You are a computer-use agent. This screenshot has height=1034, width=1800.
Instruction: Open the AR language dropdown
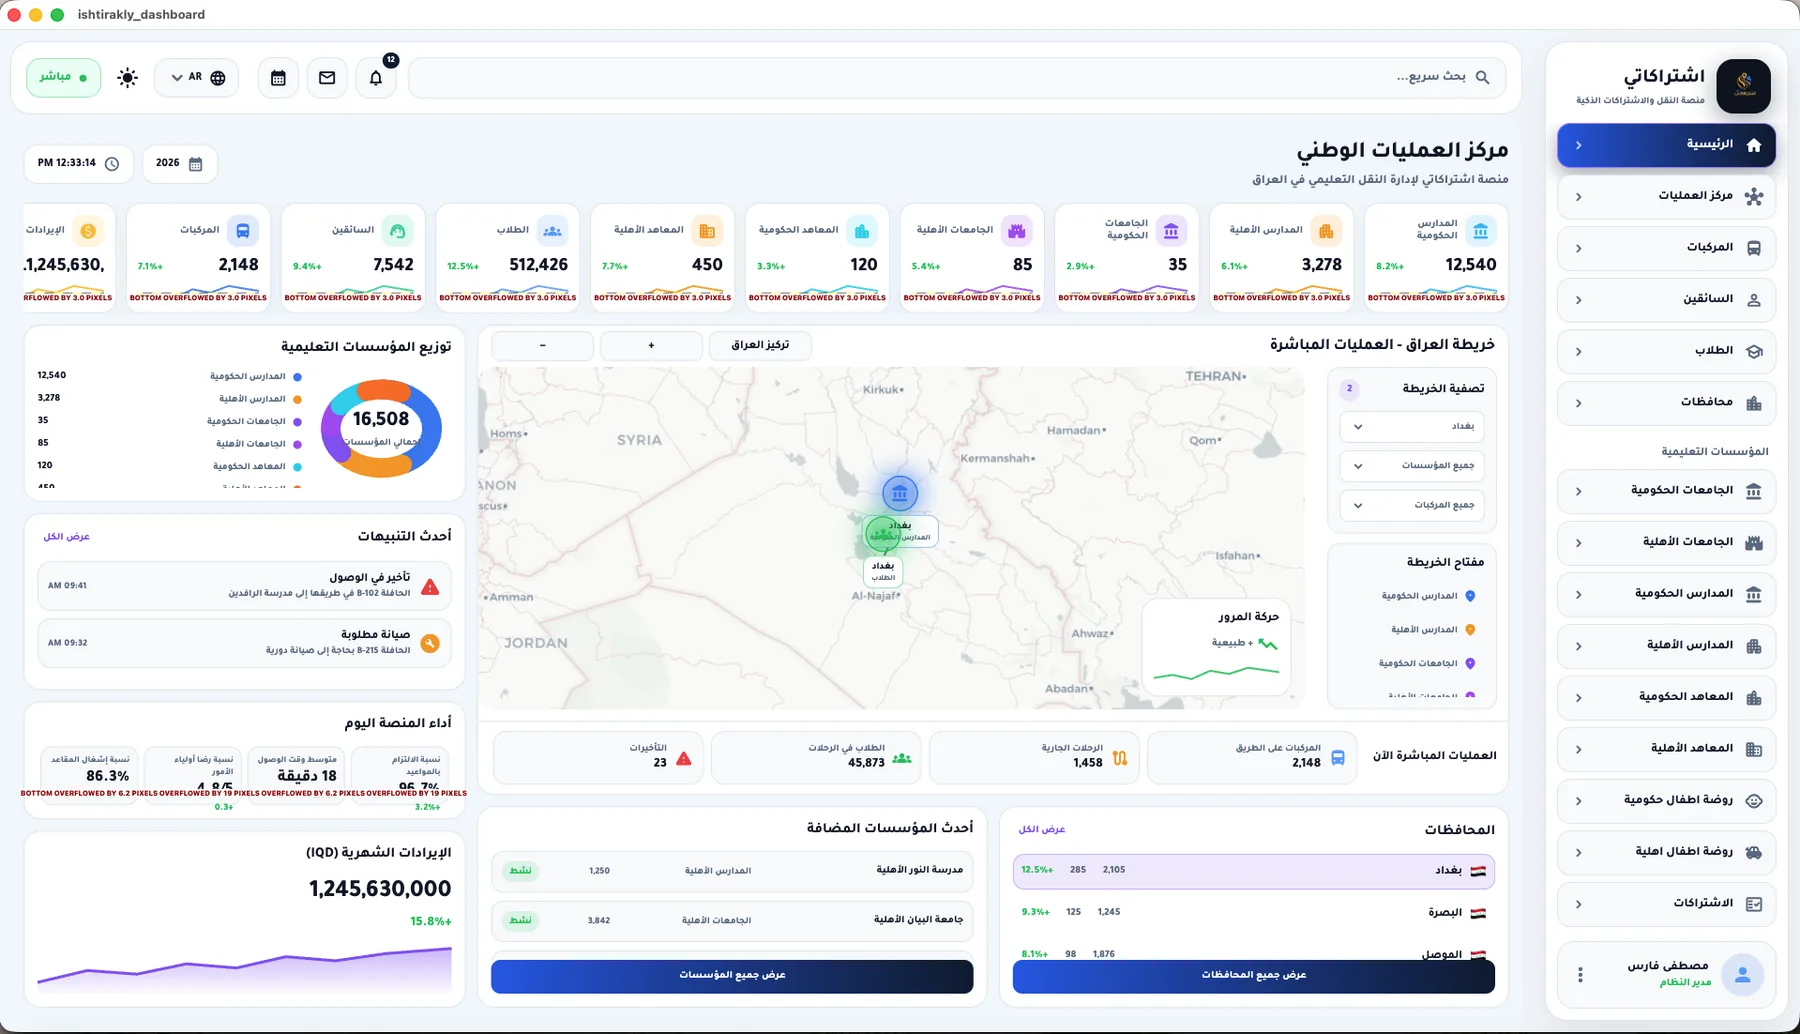(197, 78)
